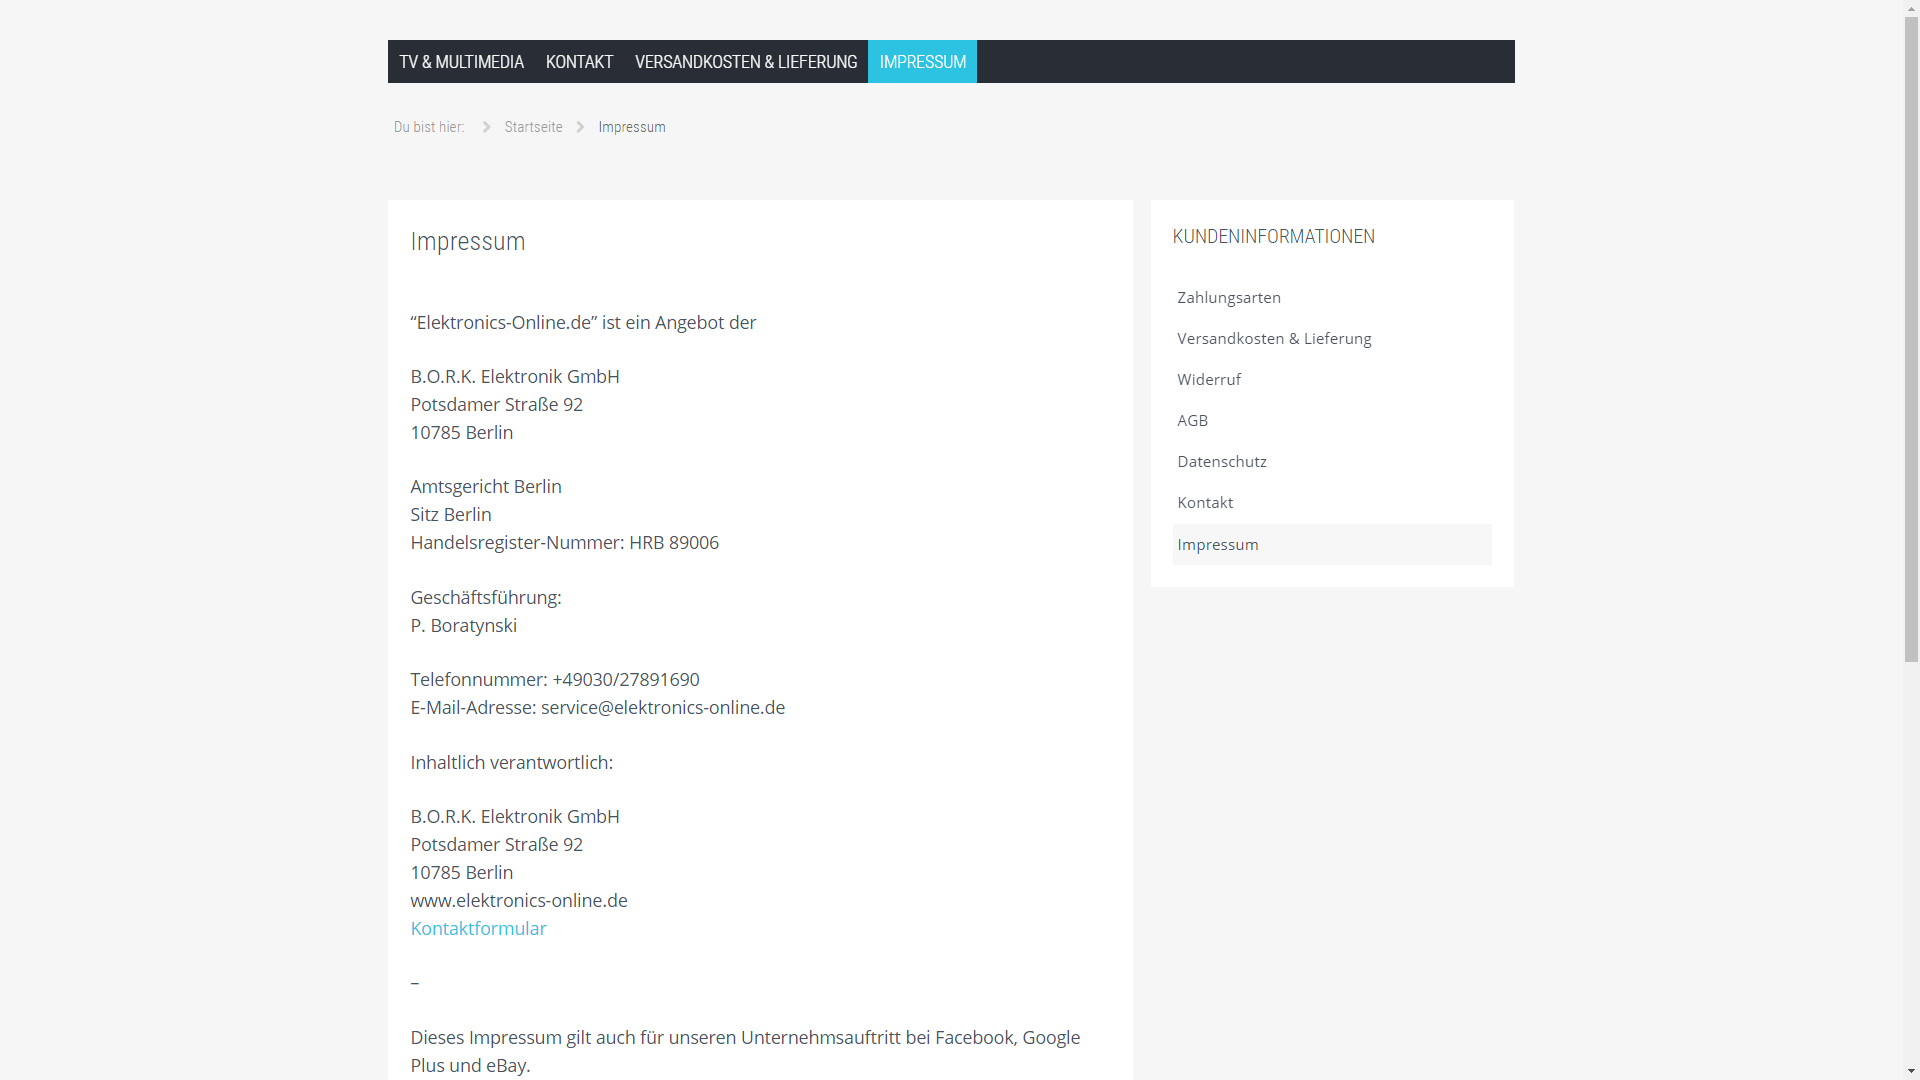
Task: Open Versandkosten & Lieferung in top navigation
Action: 746,62
